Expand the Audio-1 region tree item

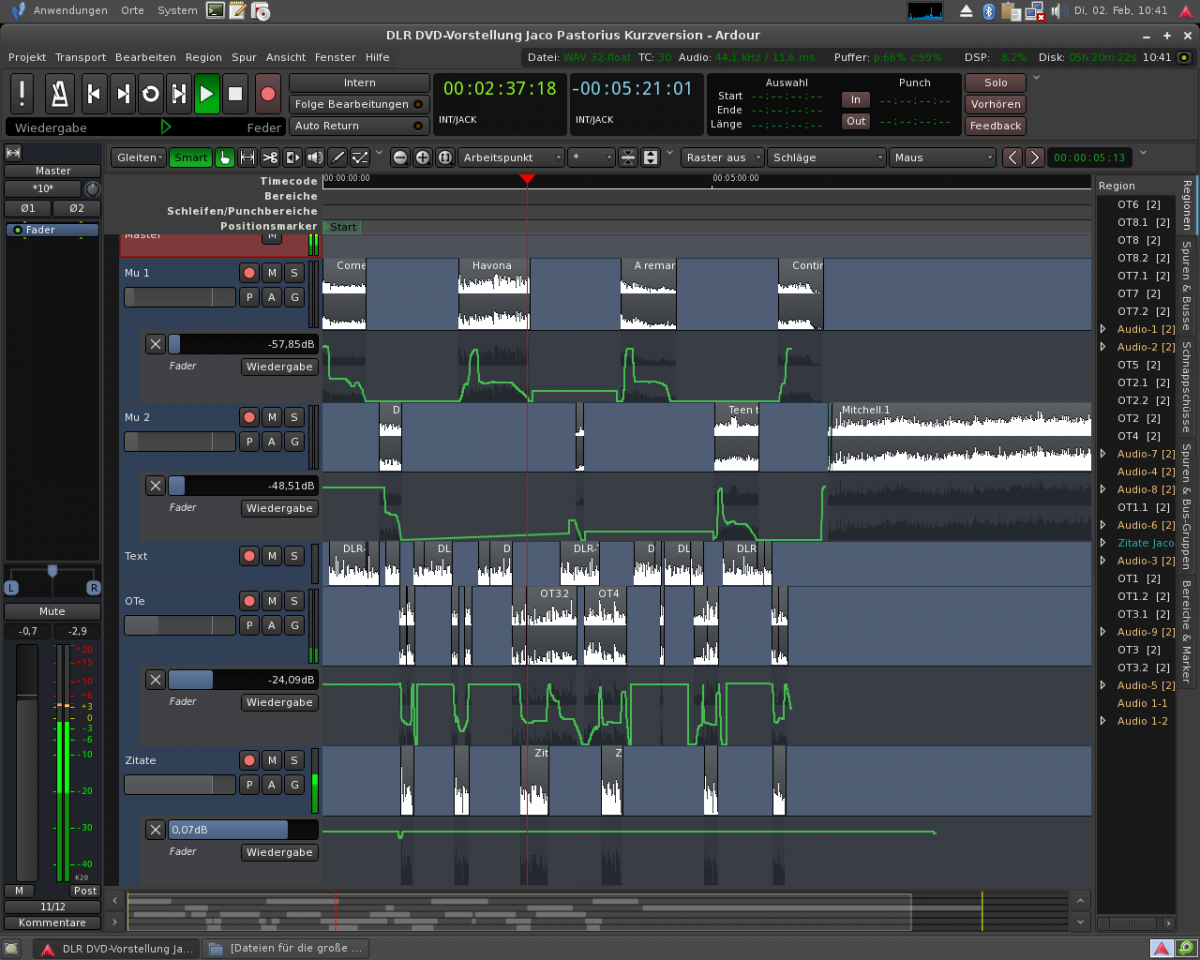(1103, 329)
